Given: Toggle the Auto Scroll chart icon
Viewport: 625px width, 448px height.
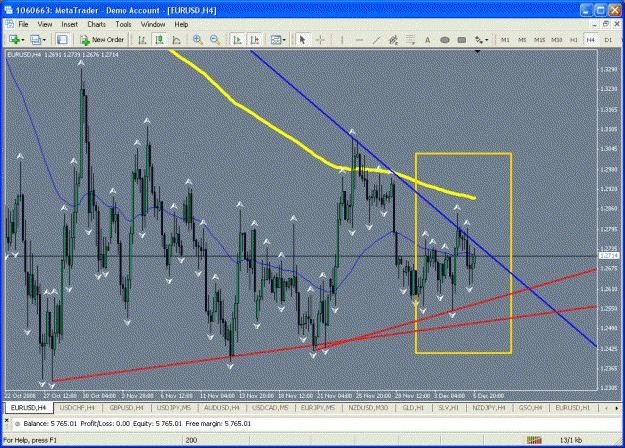Looking at the screenshot, I should coord(237,39).
